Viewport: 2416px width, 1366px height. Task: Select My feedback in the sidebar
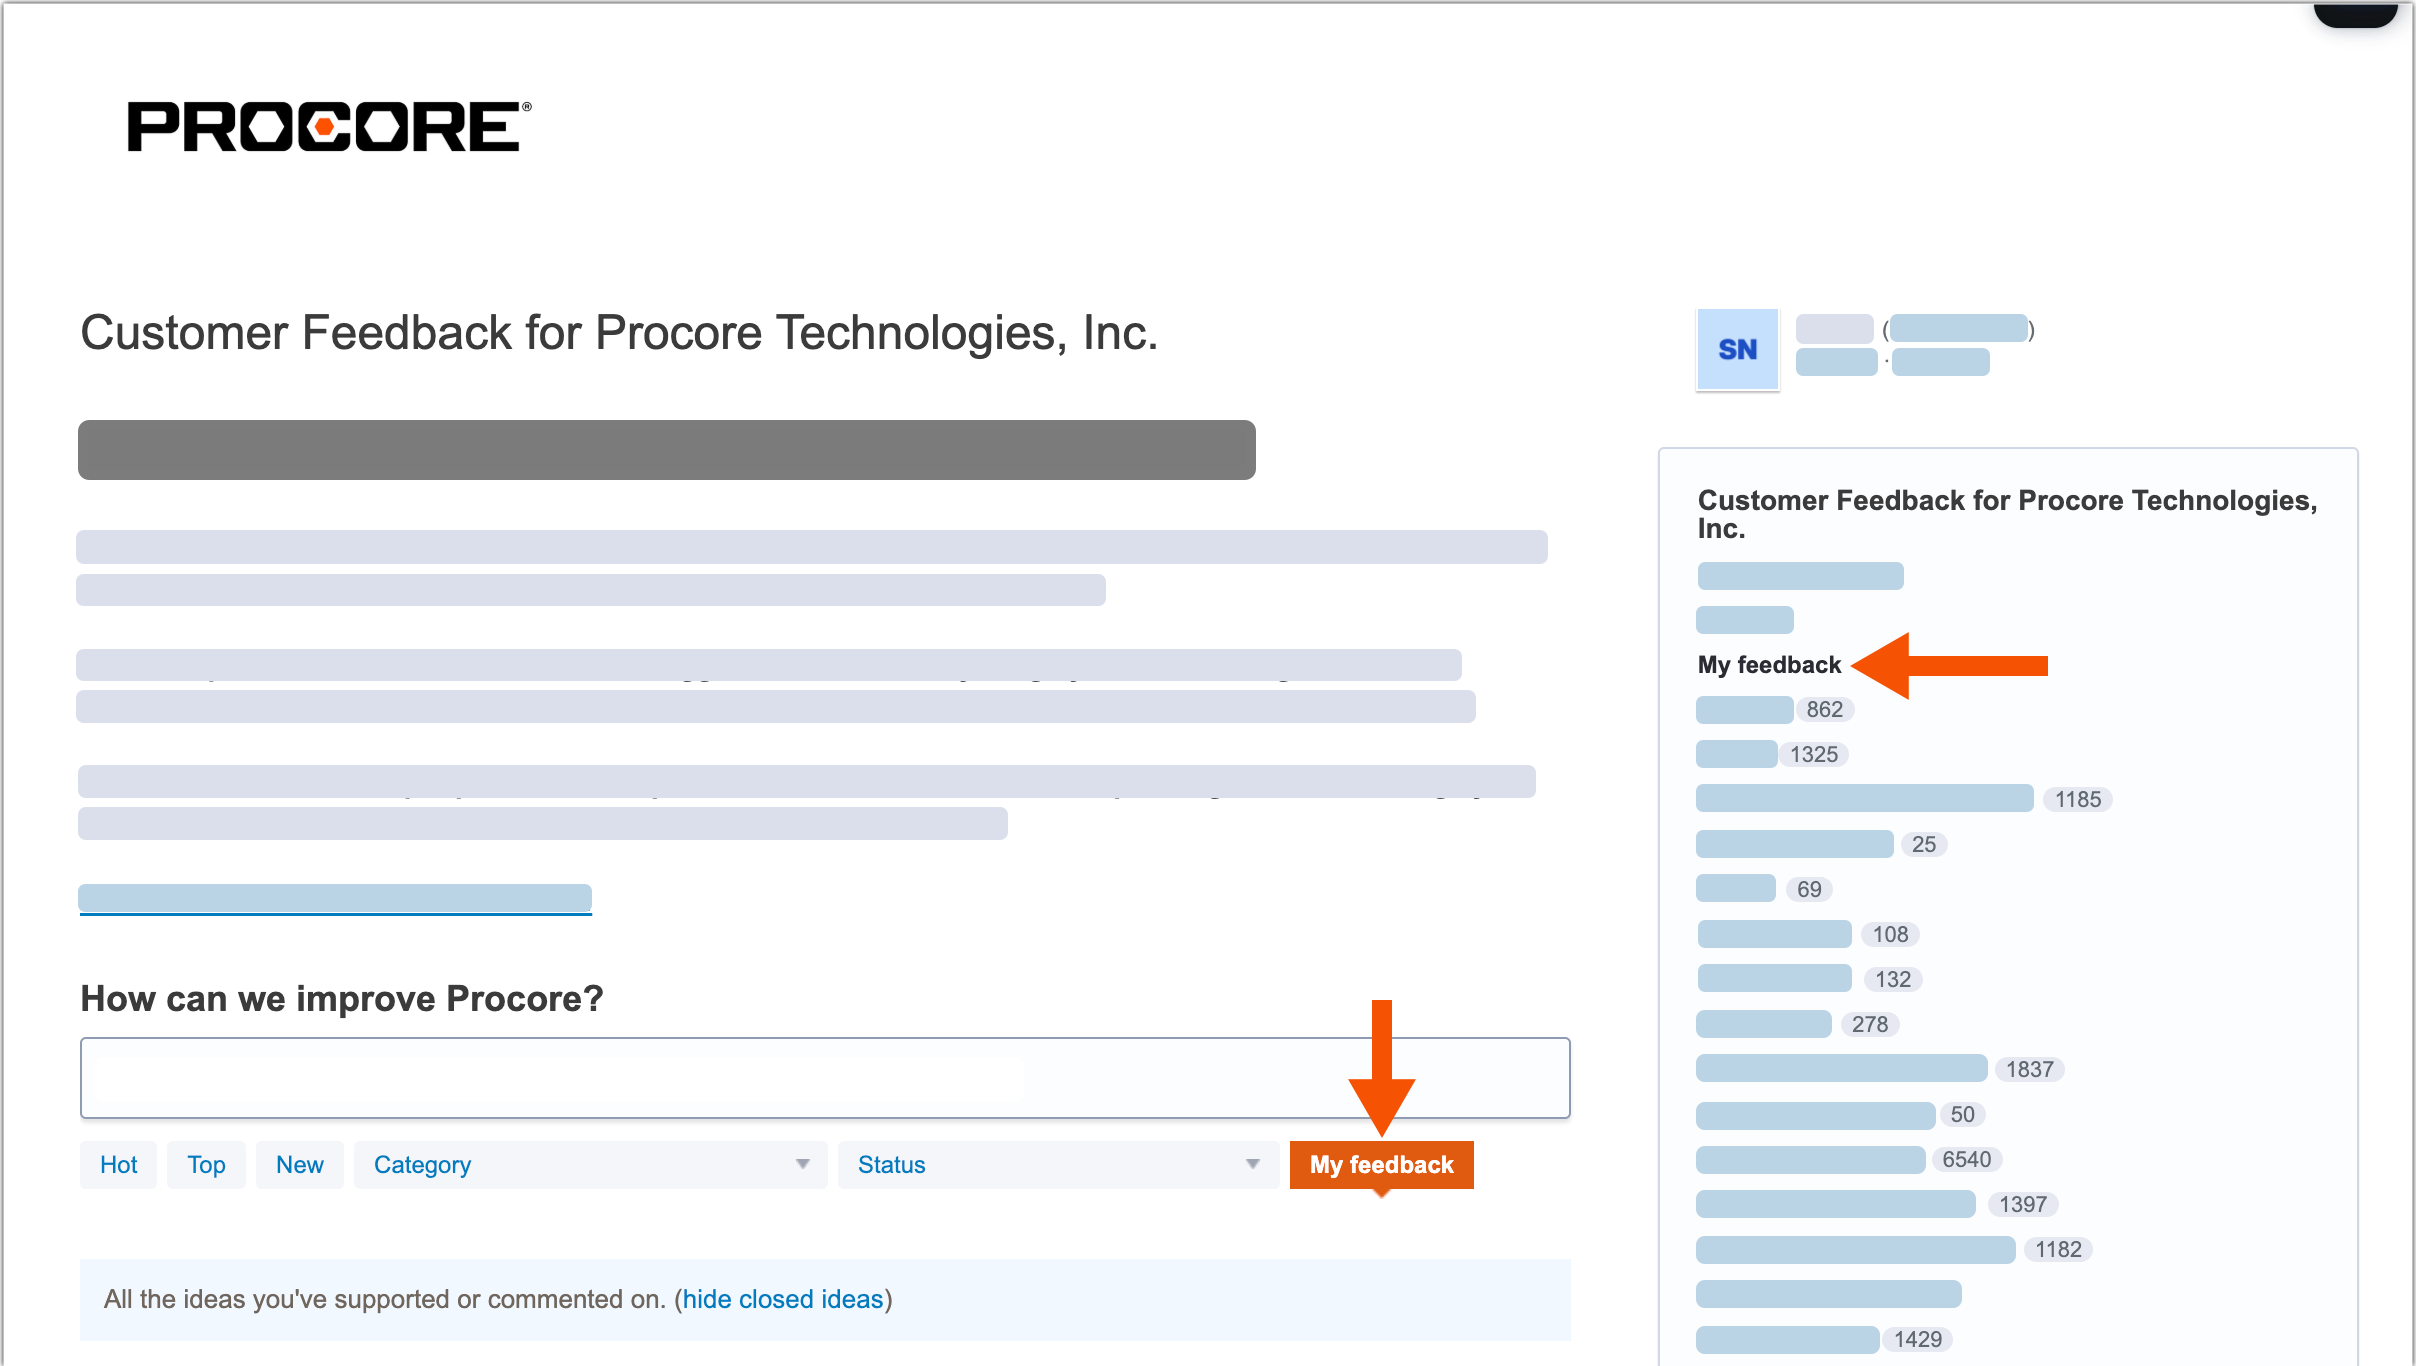click(x=1769, y=664)
